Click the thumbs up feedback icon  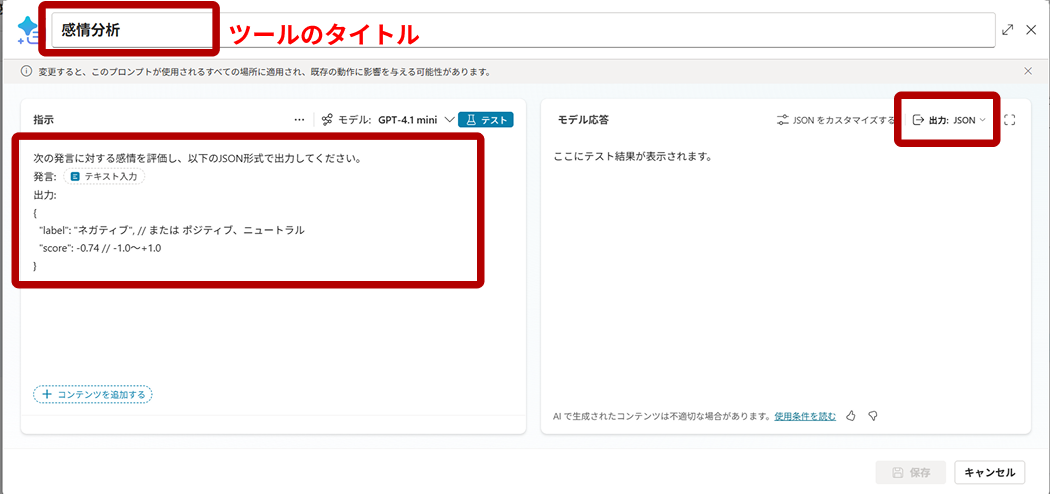851,416
